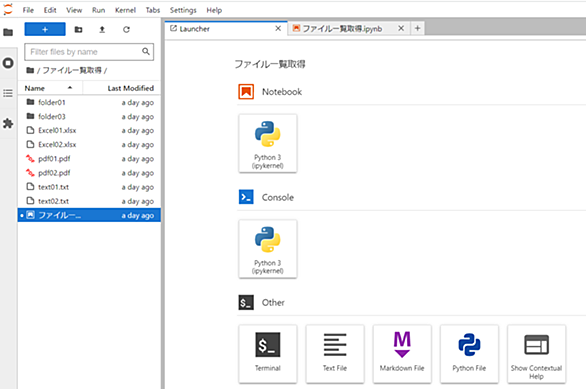This screenshot has width=586, height=389.
Task: Click the Console section icon
Action: pos(246,197)
